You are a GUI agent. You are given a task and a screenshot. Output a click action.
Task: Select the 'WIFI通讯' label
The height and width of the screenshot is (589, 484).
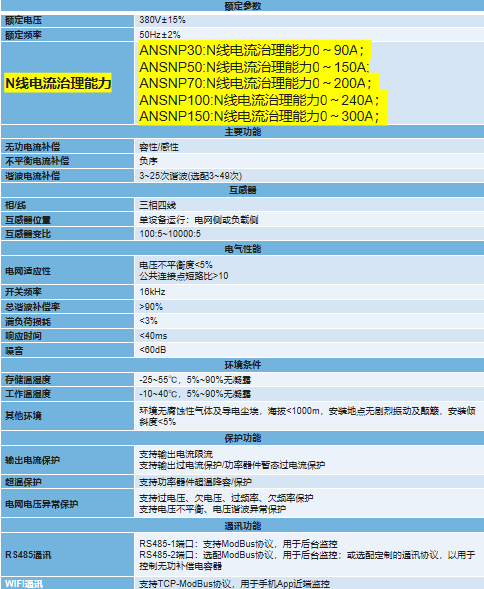[x=24, y=584]
